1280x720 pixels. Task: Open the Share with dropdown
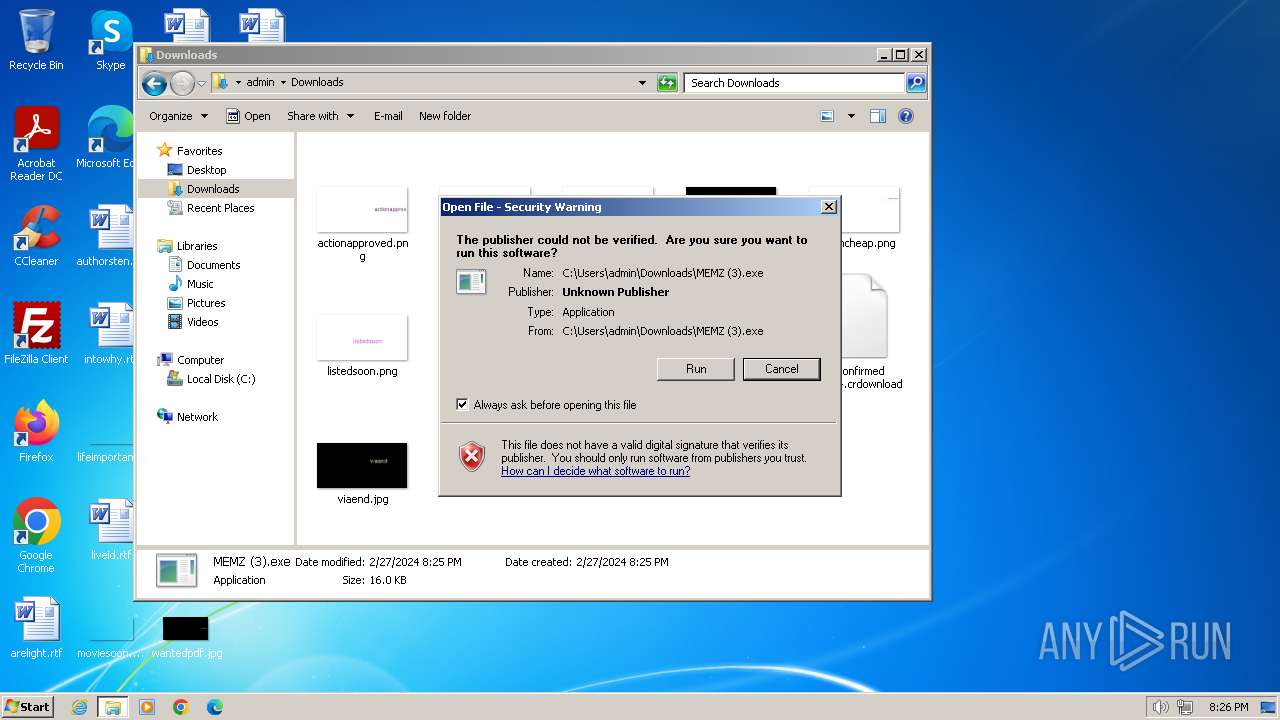[x=321, y=116]
